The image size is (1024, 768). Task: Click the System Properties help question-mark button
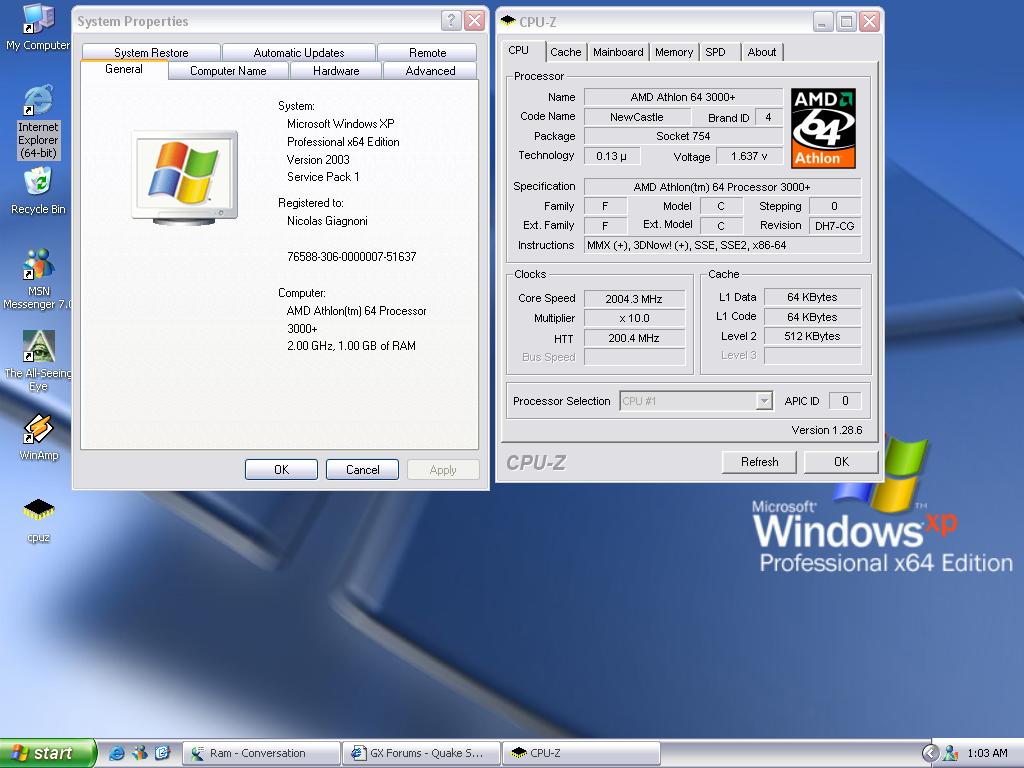(x=451, y=21)
